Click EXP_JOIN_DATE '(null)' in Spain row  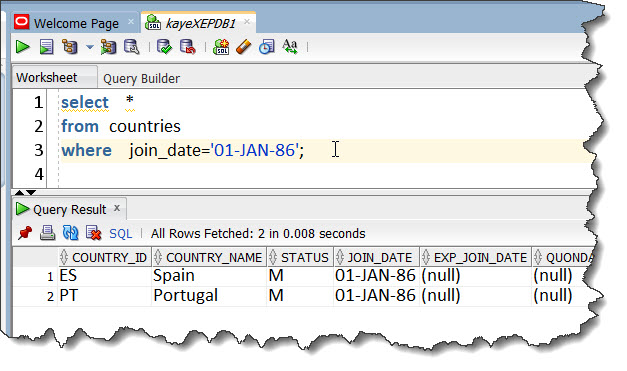pyautogui.click(x=475, y=276)
